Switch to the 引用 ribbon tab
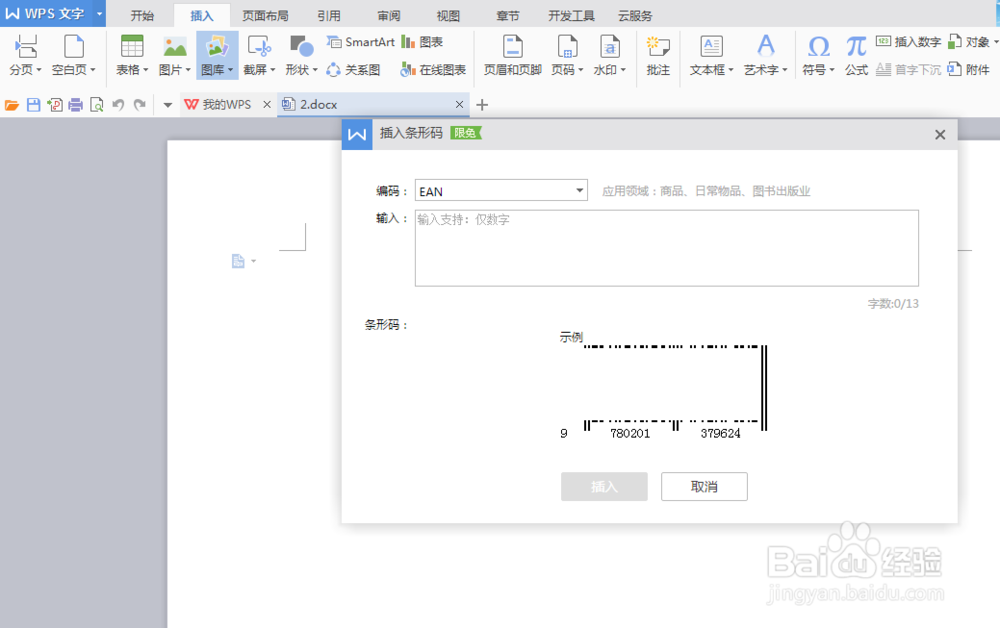Viewport: 1000px width, 628px height. pyautogui.click(x=329, y=15)
